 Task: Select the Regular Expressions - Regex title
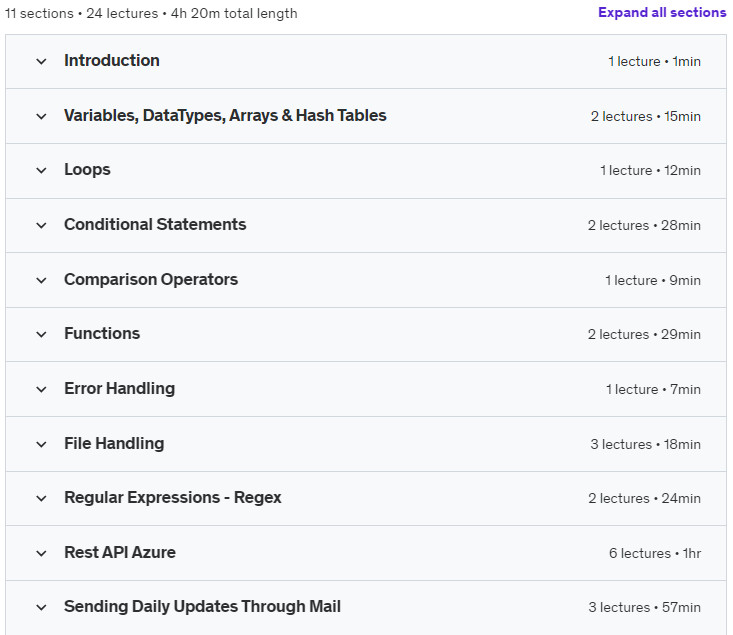tap(173, 498)
